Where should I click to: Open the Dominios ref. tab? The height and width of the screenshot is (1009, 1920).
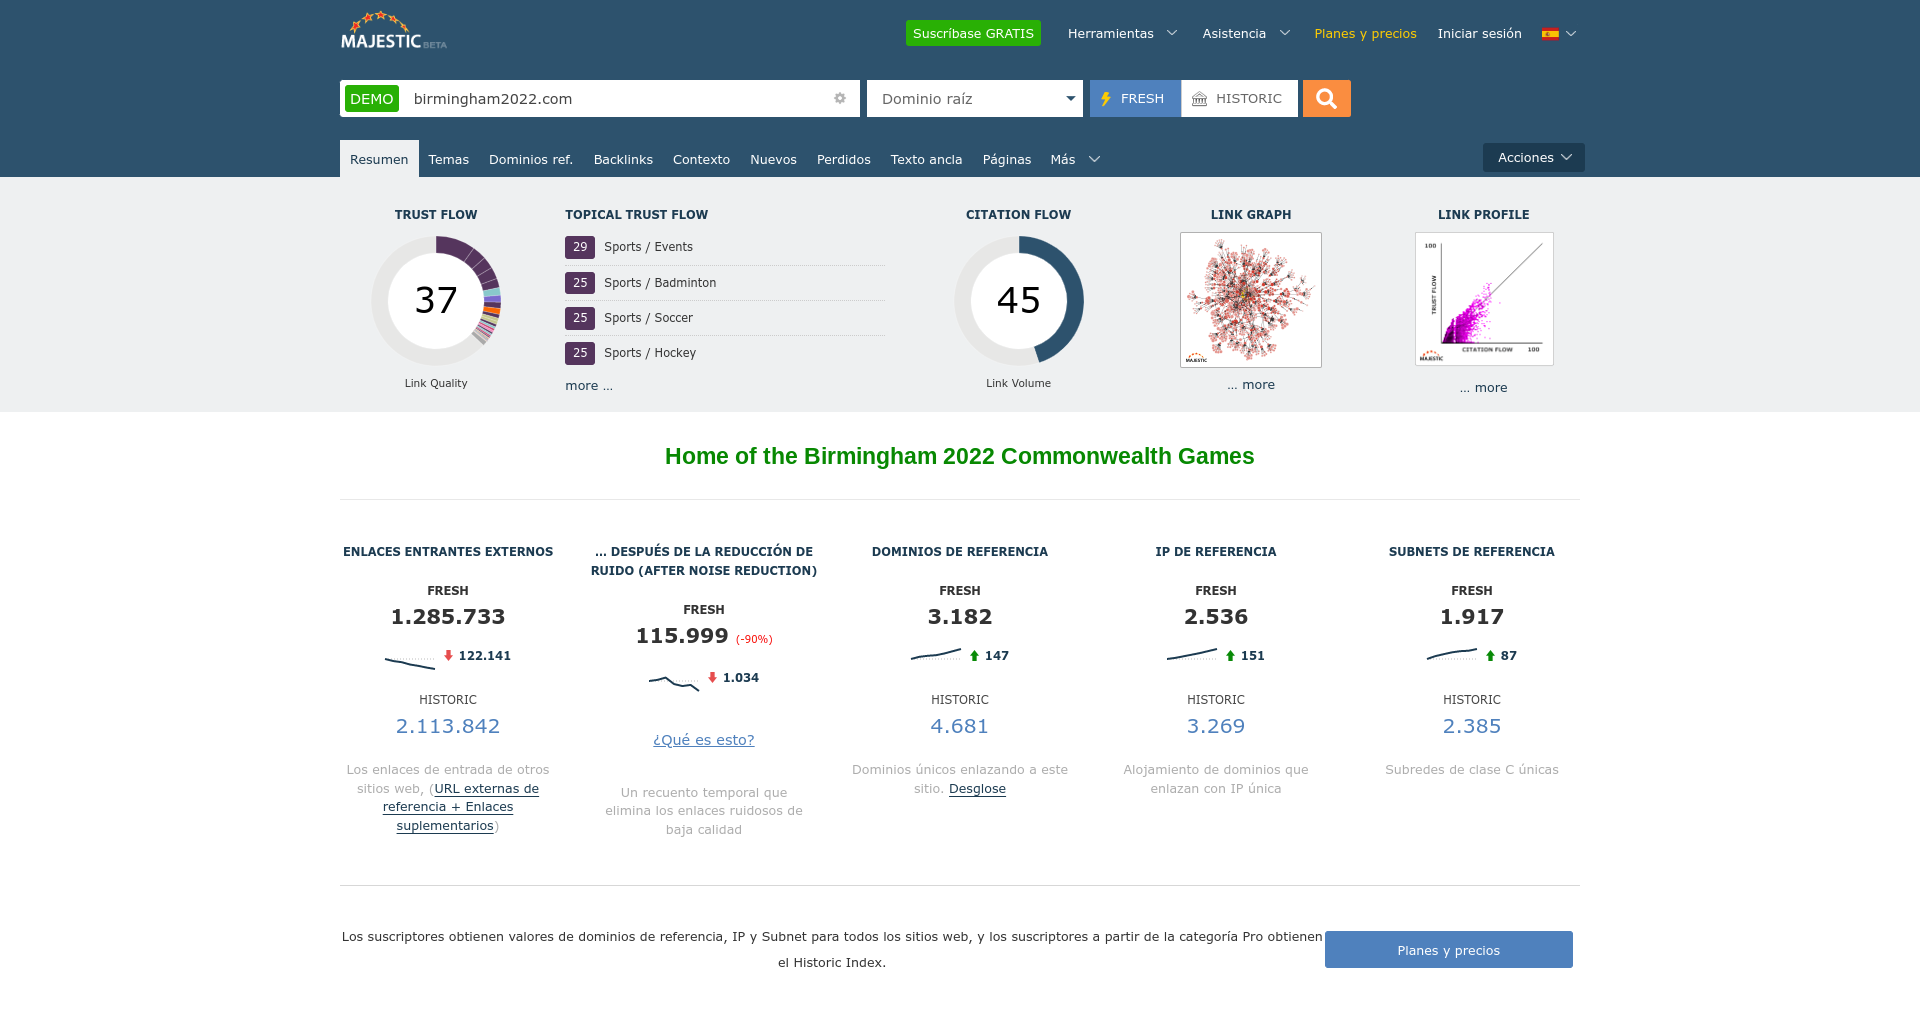[531, 159]
